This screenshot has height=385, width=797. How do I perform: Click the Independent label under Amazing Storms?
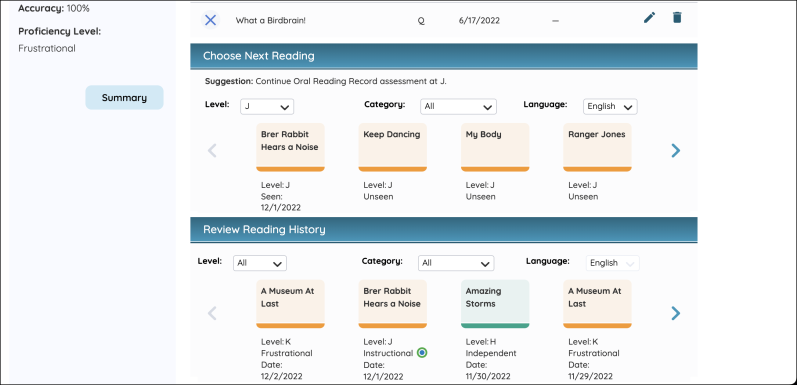[x=491, y=353]
